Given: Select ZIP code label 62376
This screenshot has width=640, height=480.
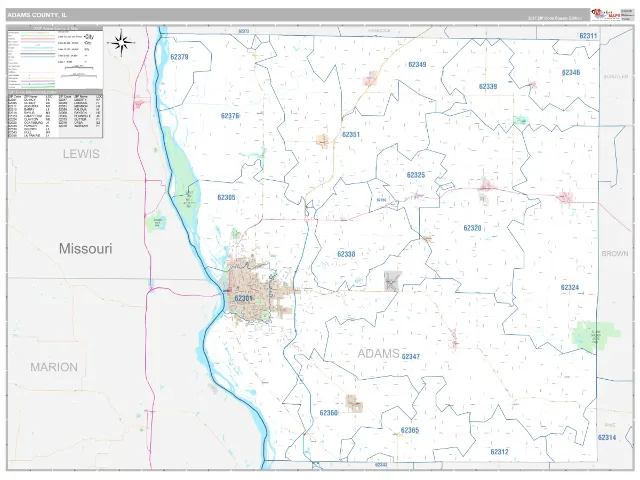Looking at the screenshot, I should (x=230, y=116).
